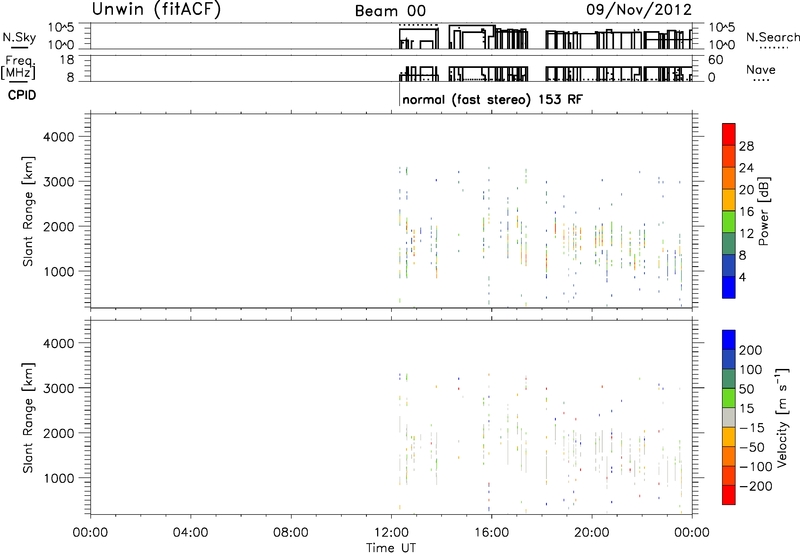The height and width of the screenshot is (554, 800).
Task: Click the 'Nave' legend label
Action: point(760,70)
